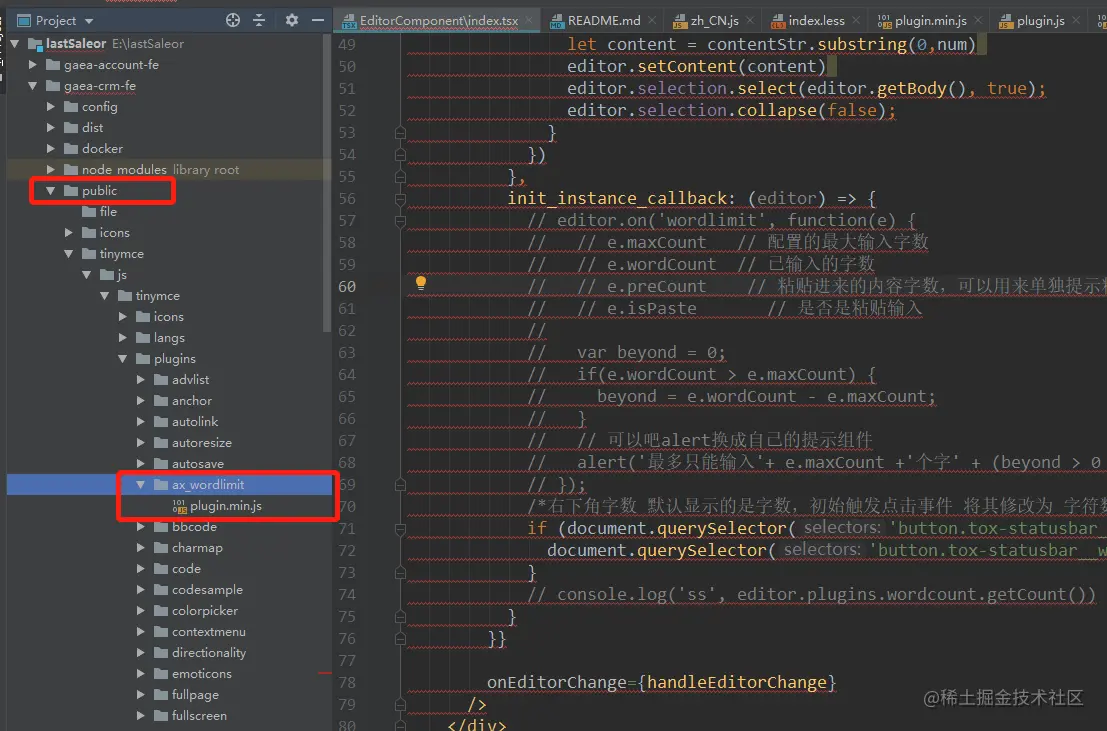Click the Project panel vertical scrollbar
Viewport: 1107px width, 731px height.
327,184
